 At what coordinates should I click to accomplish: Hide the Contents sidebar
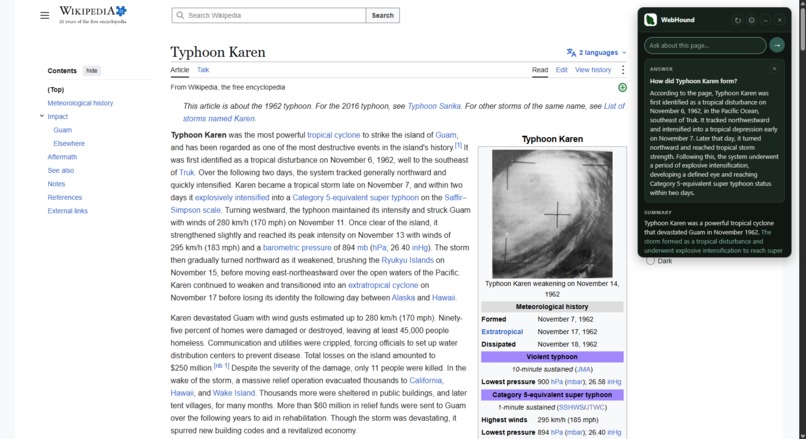(x=91, y=71)
